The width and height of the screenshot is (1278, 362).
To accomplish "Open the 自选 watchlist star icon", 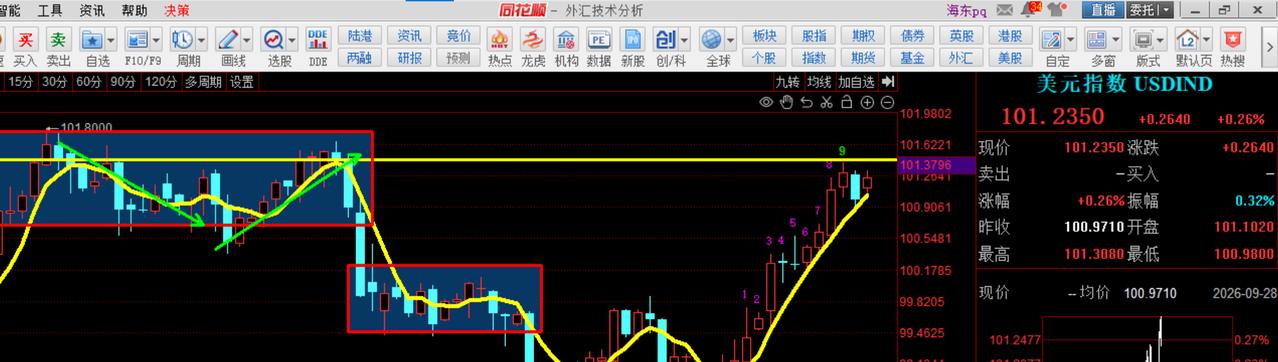I will coord(93,40).
